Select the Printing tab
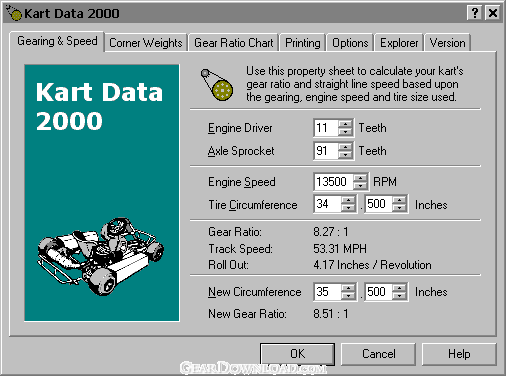This screenshot has width=506, height=376. (x=303, y=43)
